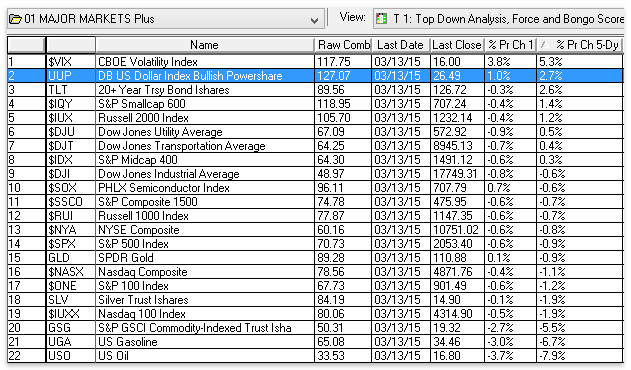Click the S&P 100 Index name
The width and height of the screenshot is (631, 370).
pyautogui.click(x=134, y=286)
